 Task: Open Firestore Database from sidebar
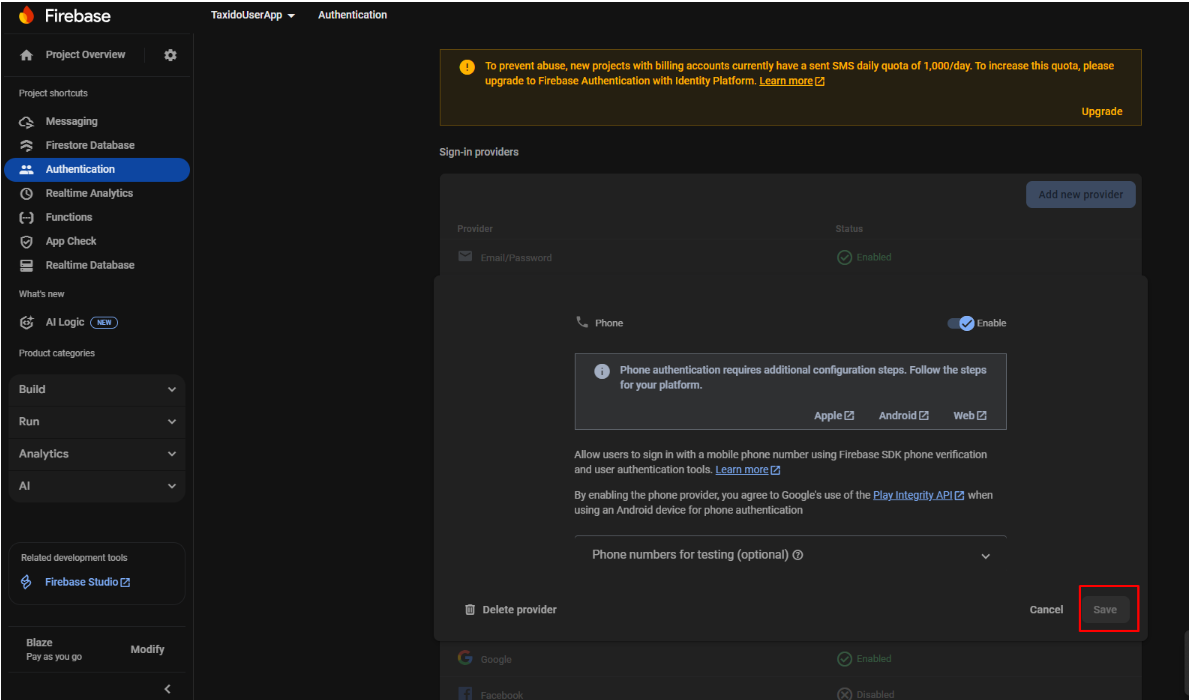[x=89, y=145]
